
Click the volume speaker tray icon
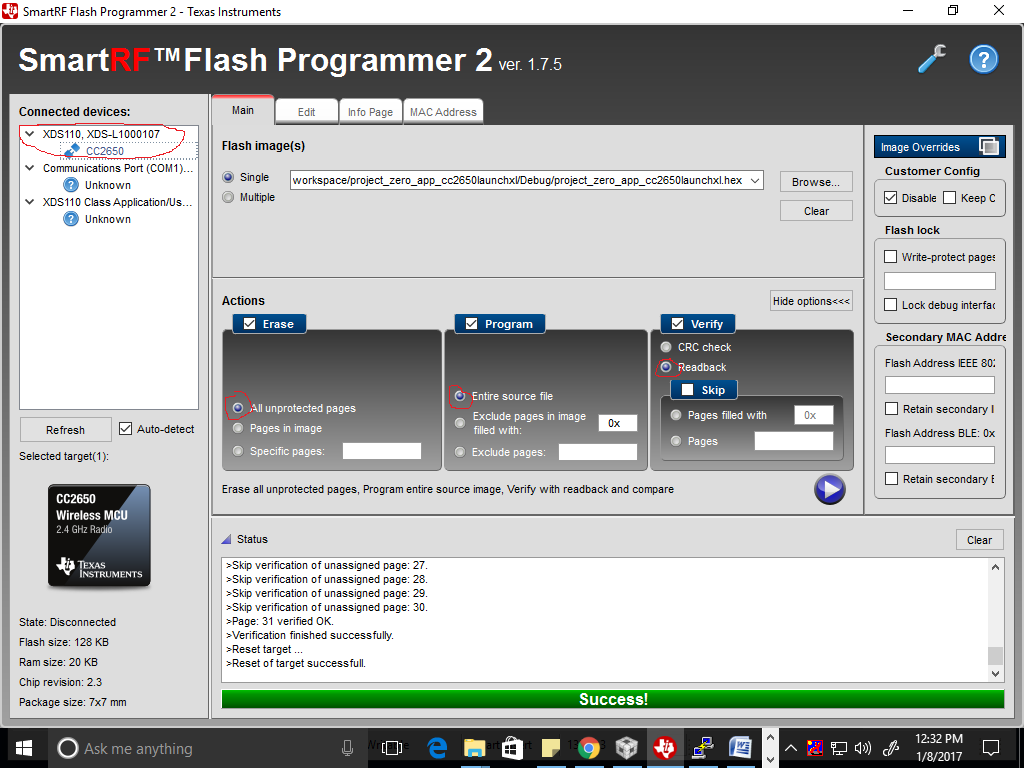[863, 748]
